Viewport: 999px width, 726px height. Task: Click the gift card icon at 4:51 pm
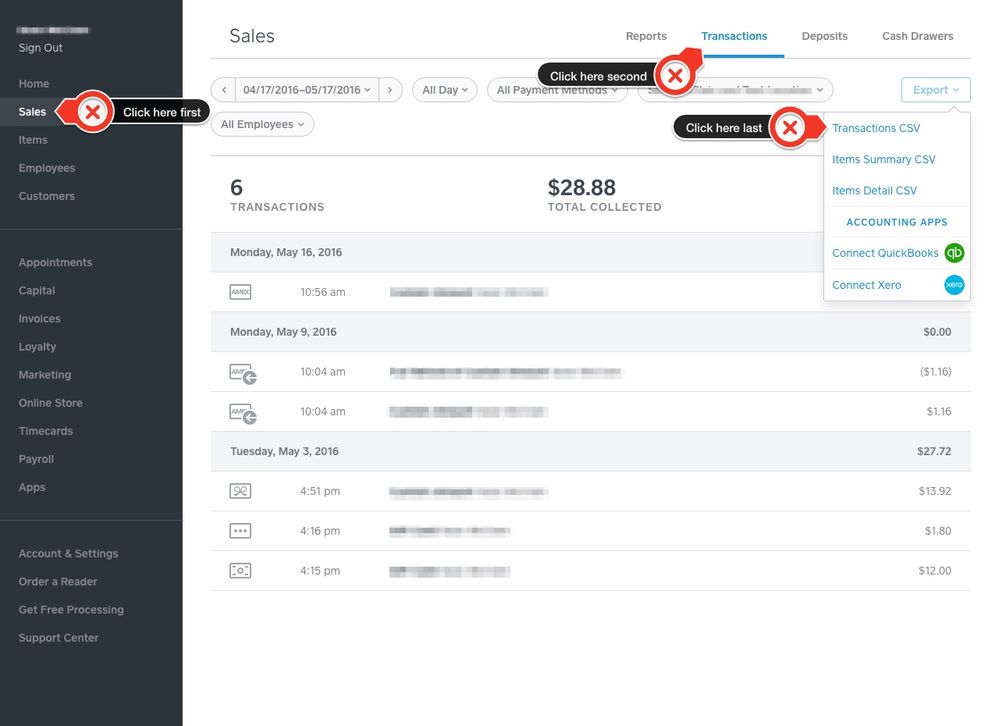pos(240,491)
